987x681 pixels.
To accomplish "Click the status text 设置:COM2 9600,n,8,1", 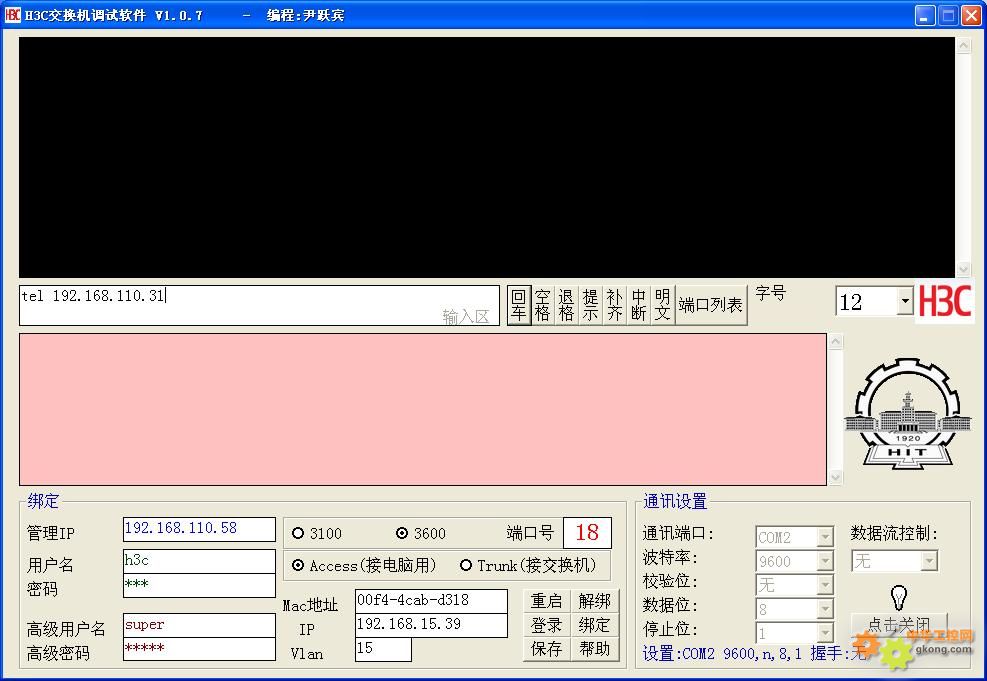I will 722,654.
